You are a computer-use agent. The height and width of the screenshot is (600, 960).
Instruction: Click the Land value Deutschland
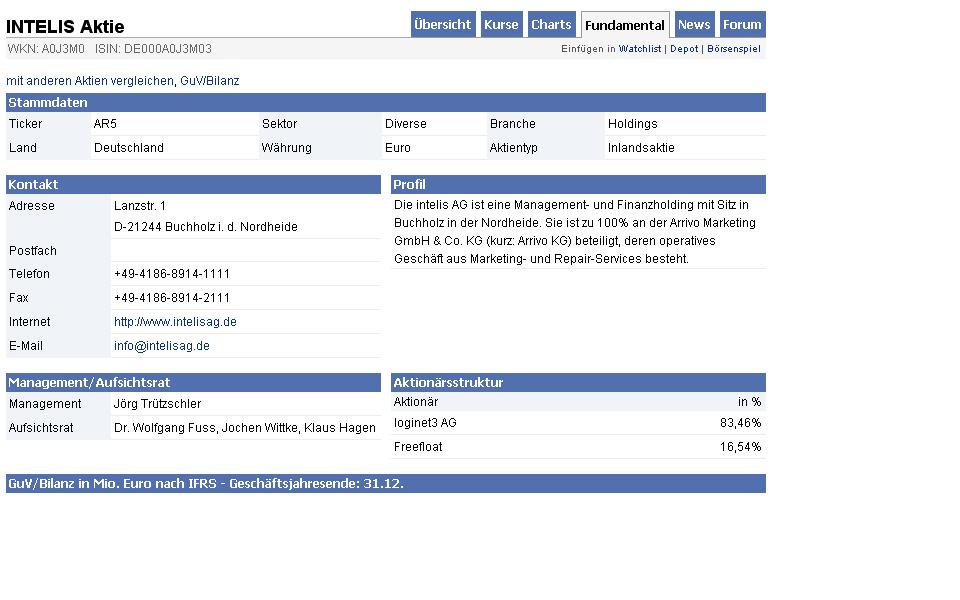click(129, 148)
